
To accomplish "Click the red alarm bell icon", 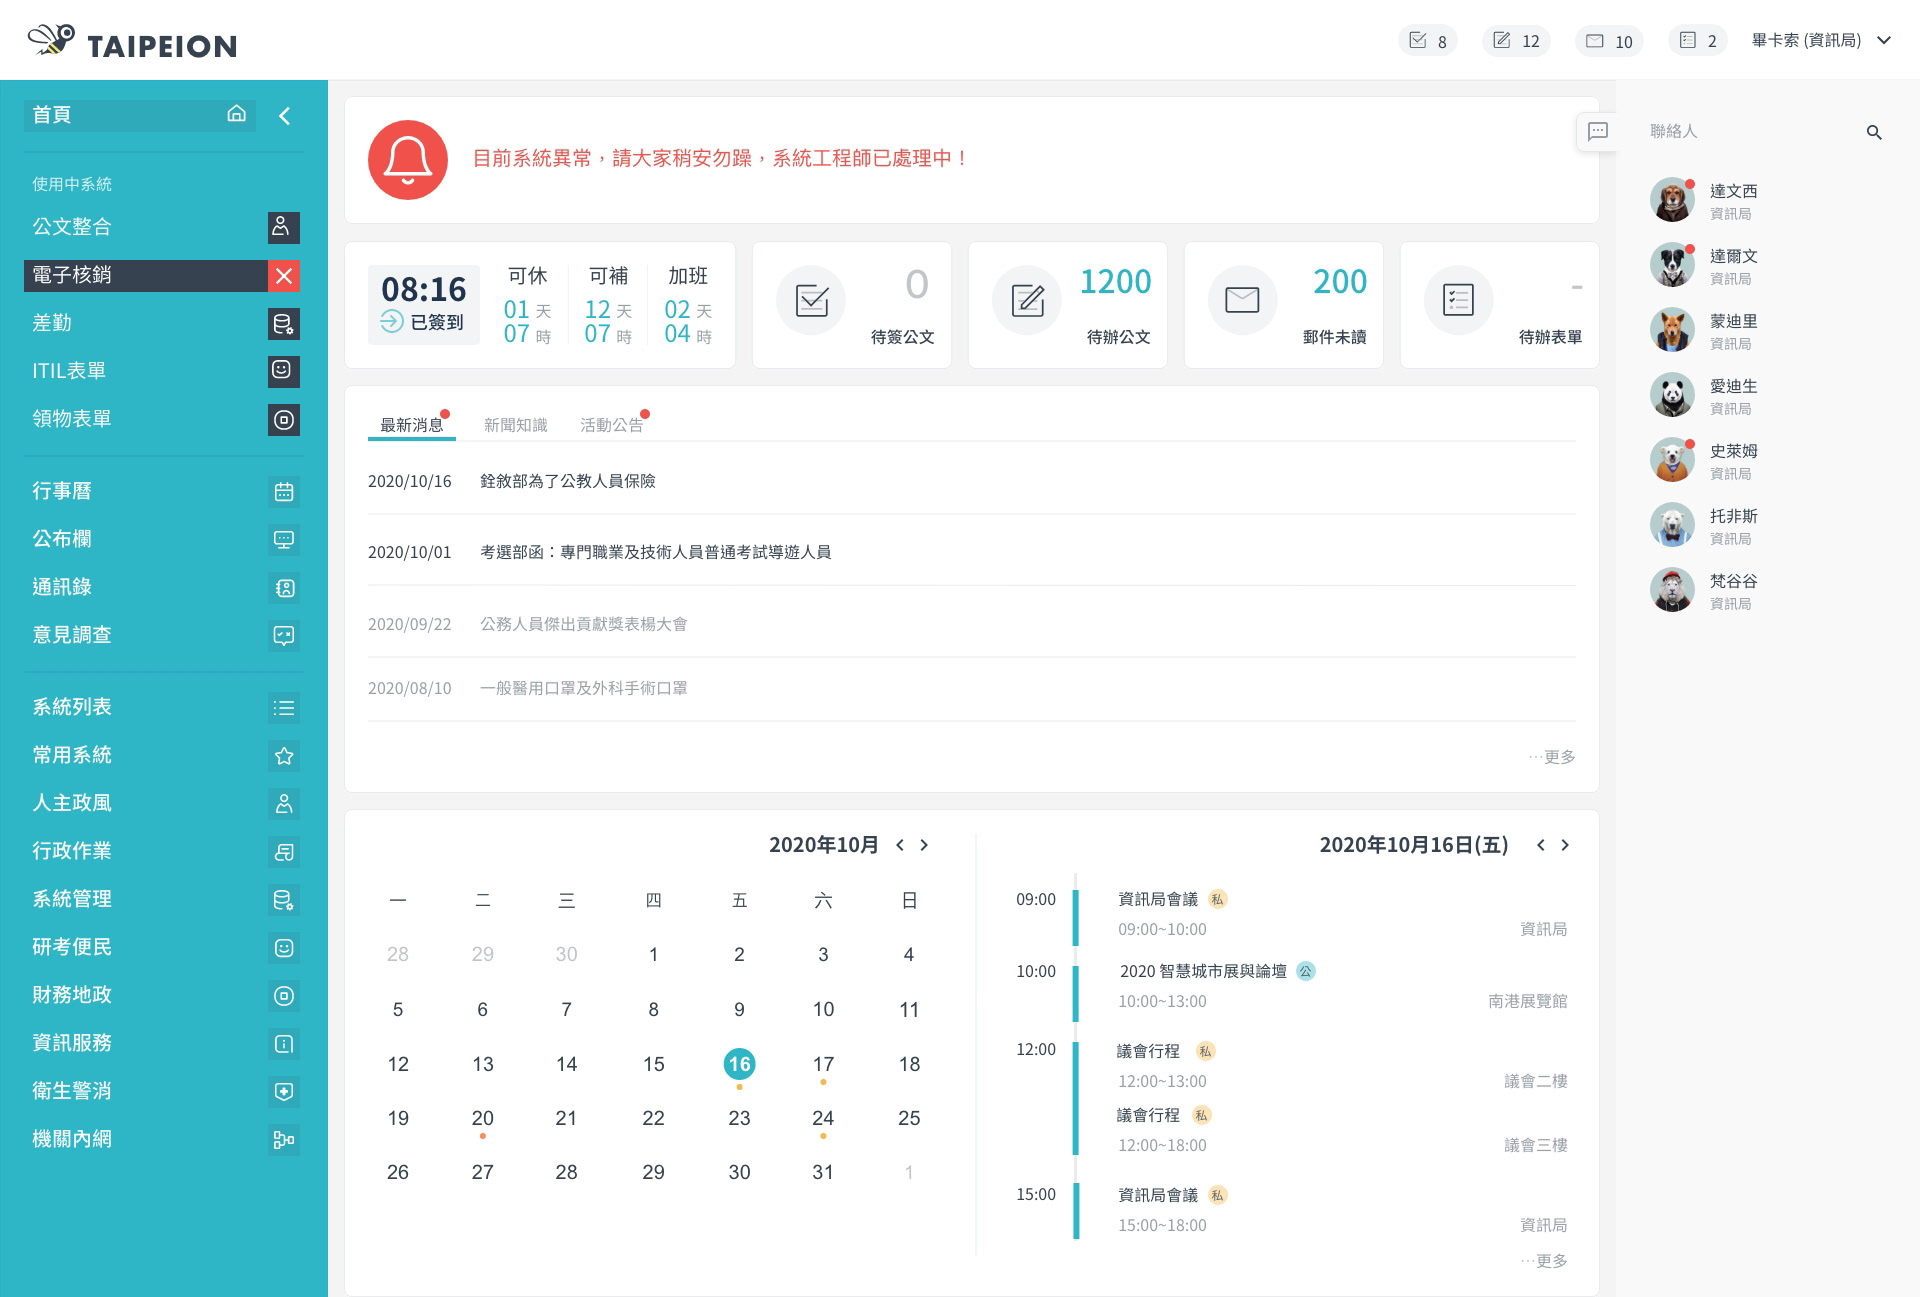I will tap(407, 160).
